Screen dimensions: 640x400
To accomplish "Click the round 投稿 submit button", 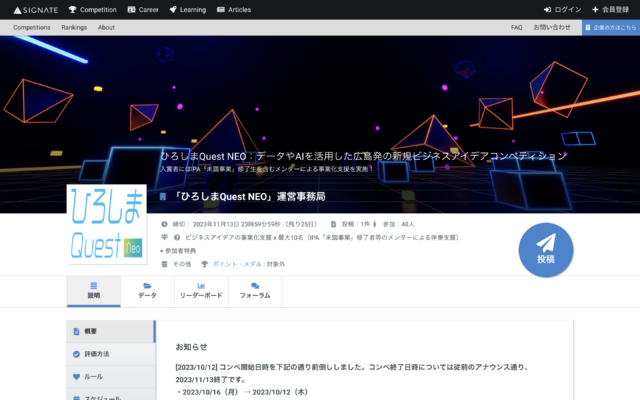I will 546,250.
